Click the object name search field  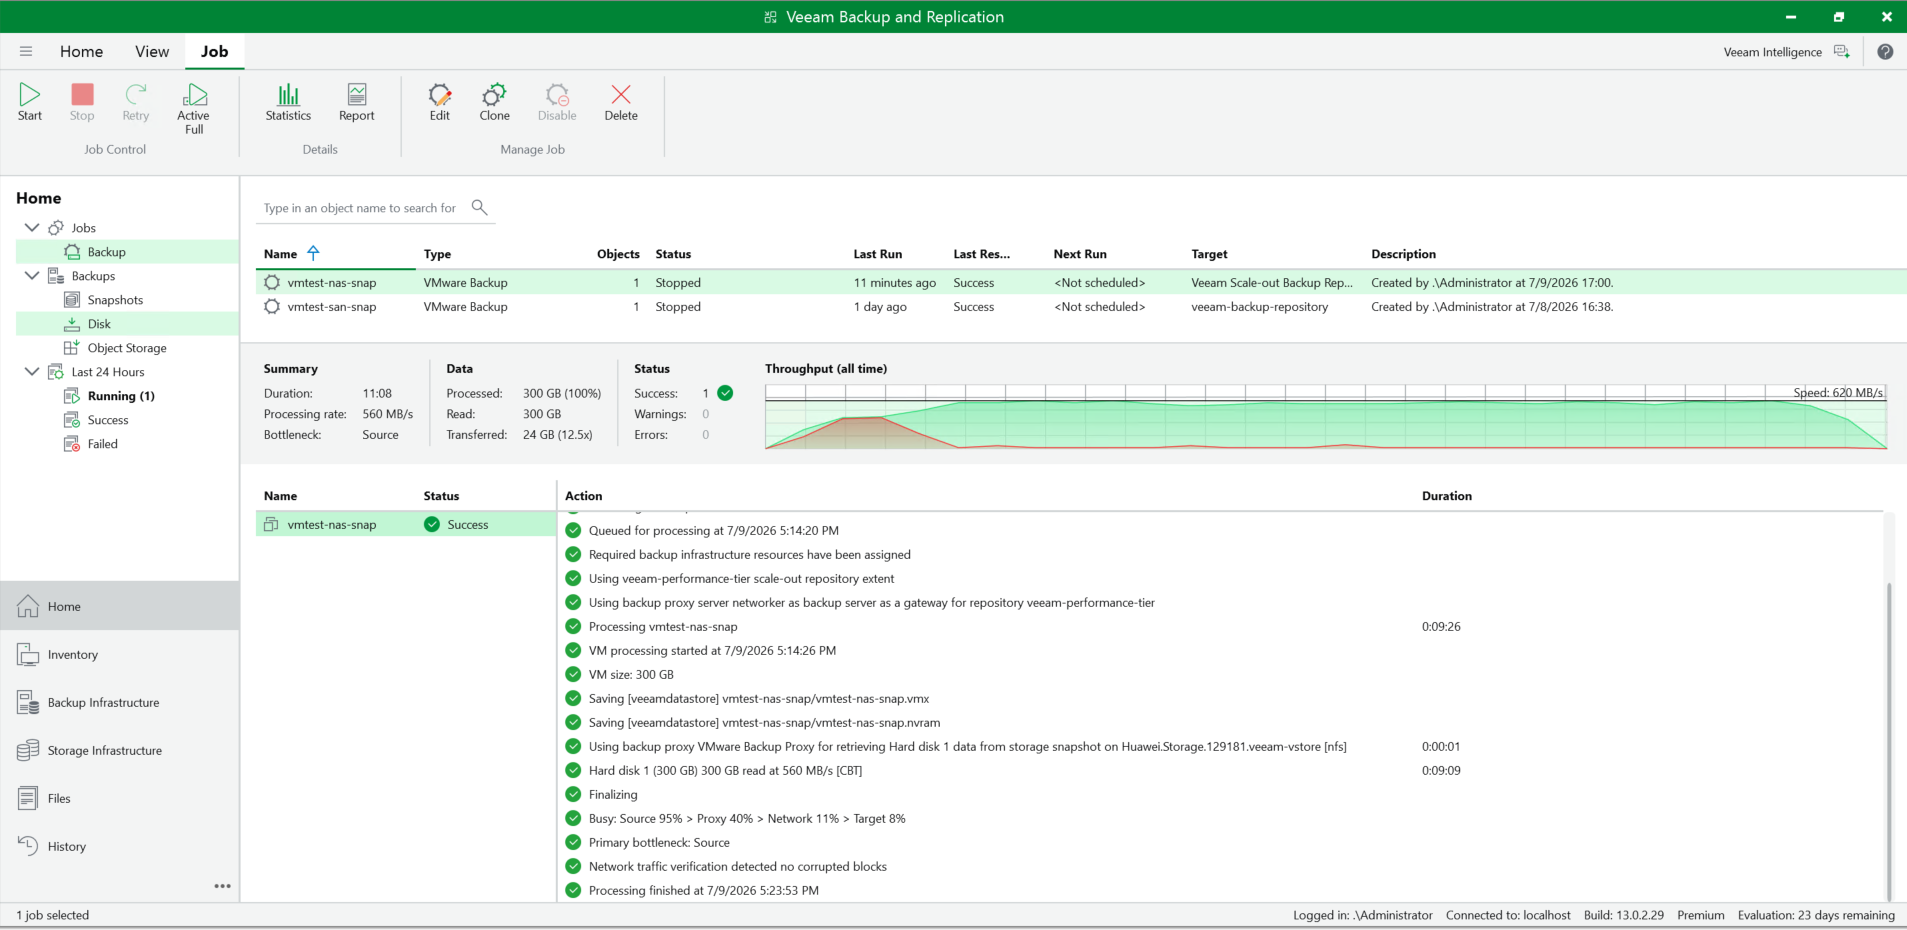click(x=361, y=208)
